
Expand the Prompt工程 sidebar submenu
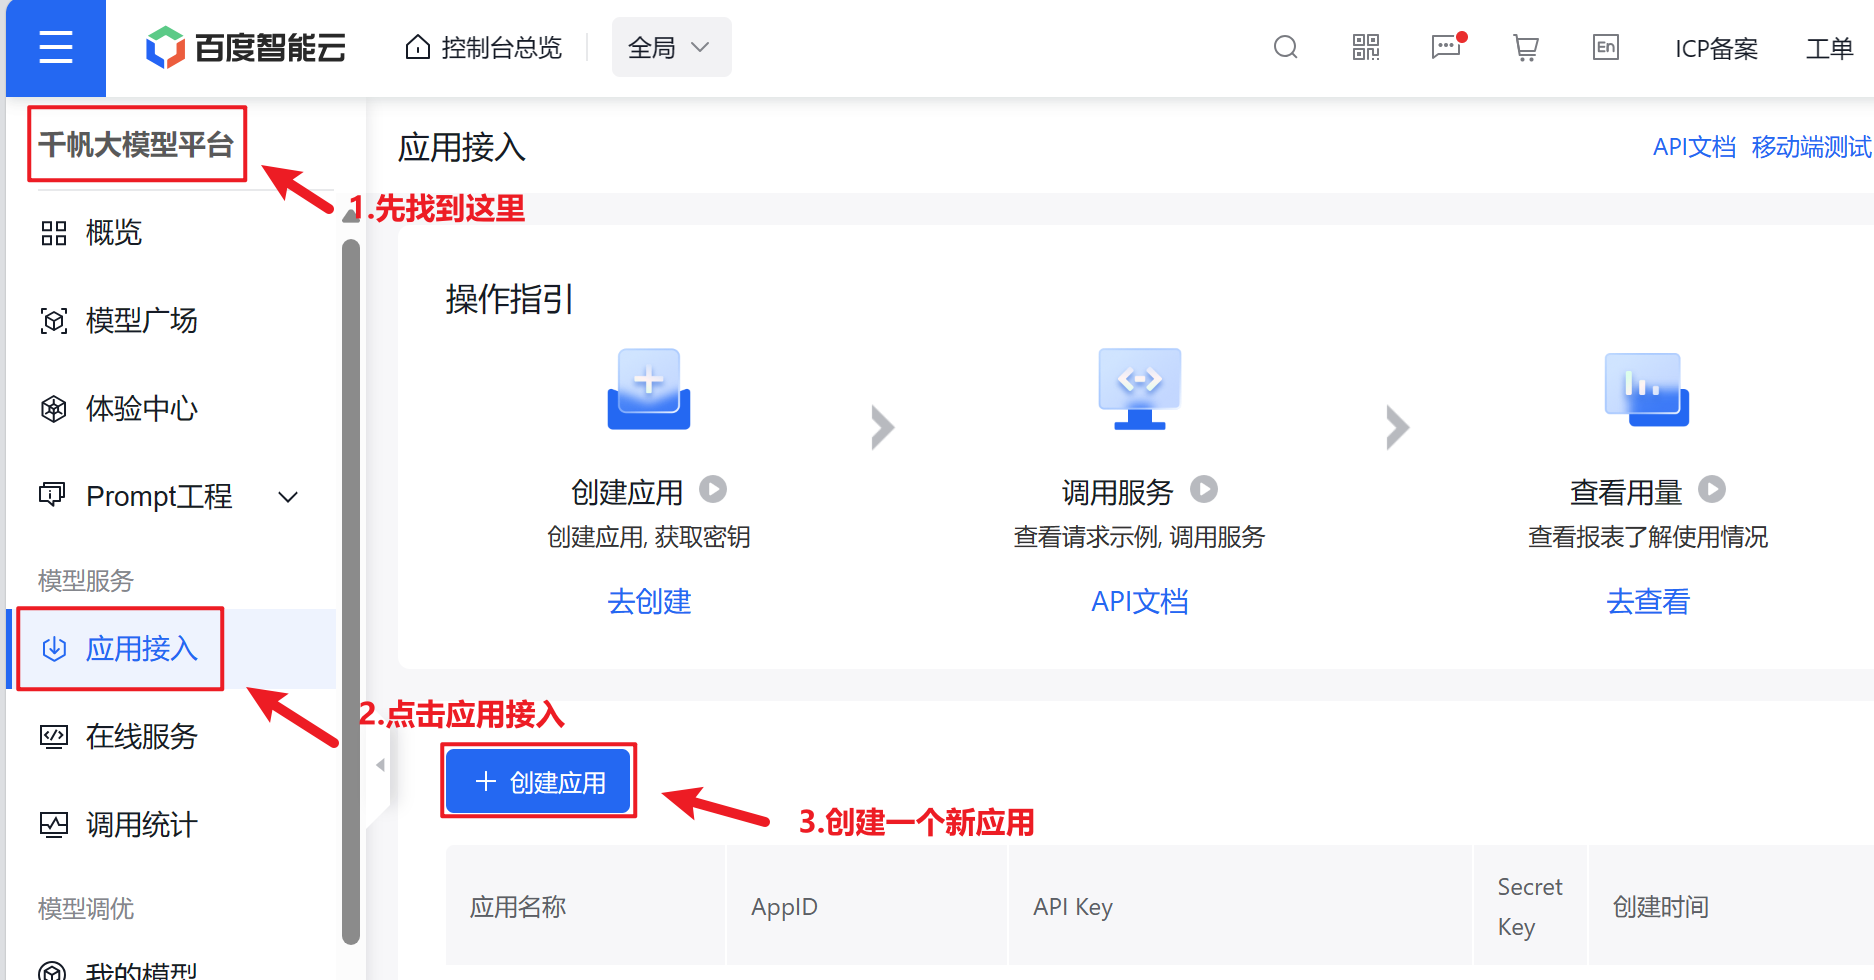point(288,497)
